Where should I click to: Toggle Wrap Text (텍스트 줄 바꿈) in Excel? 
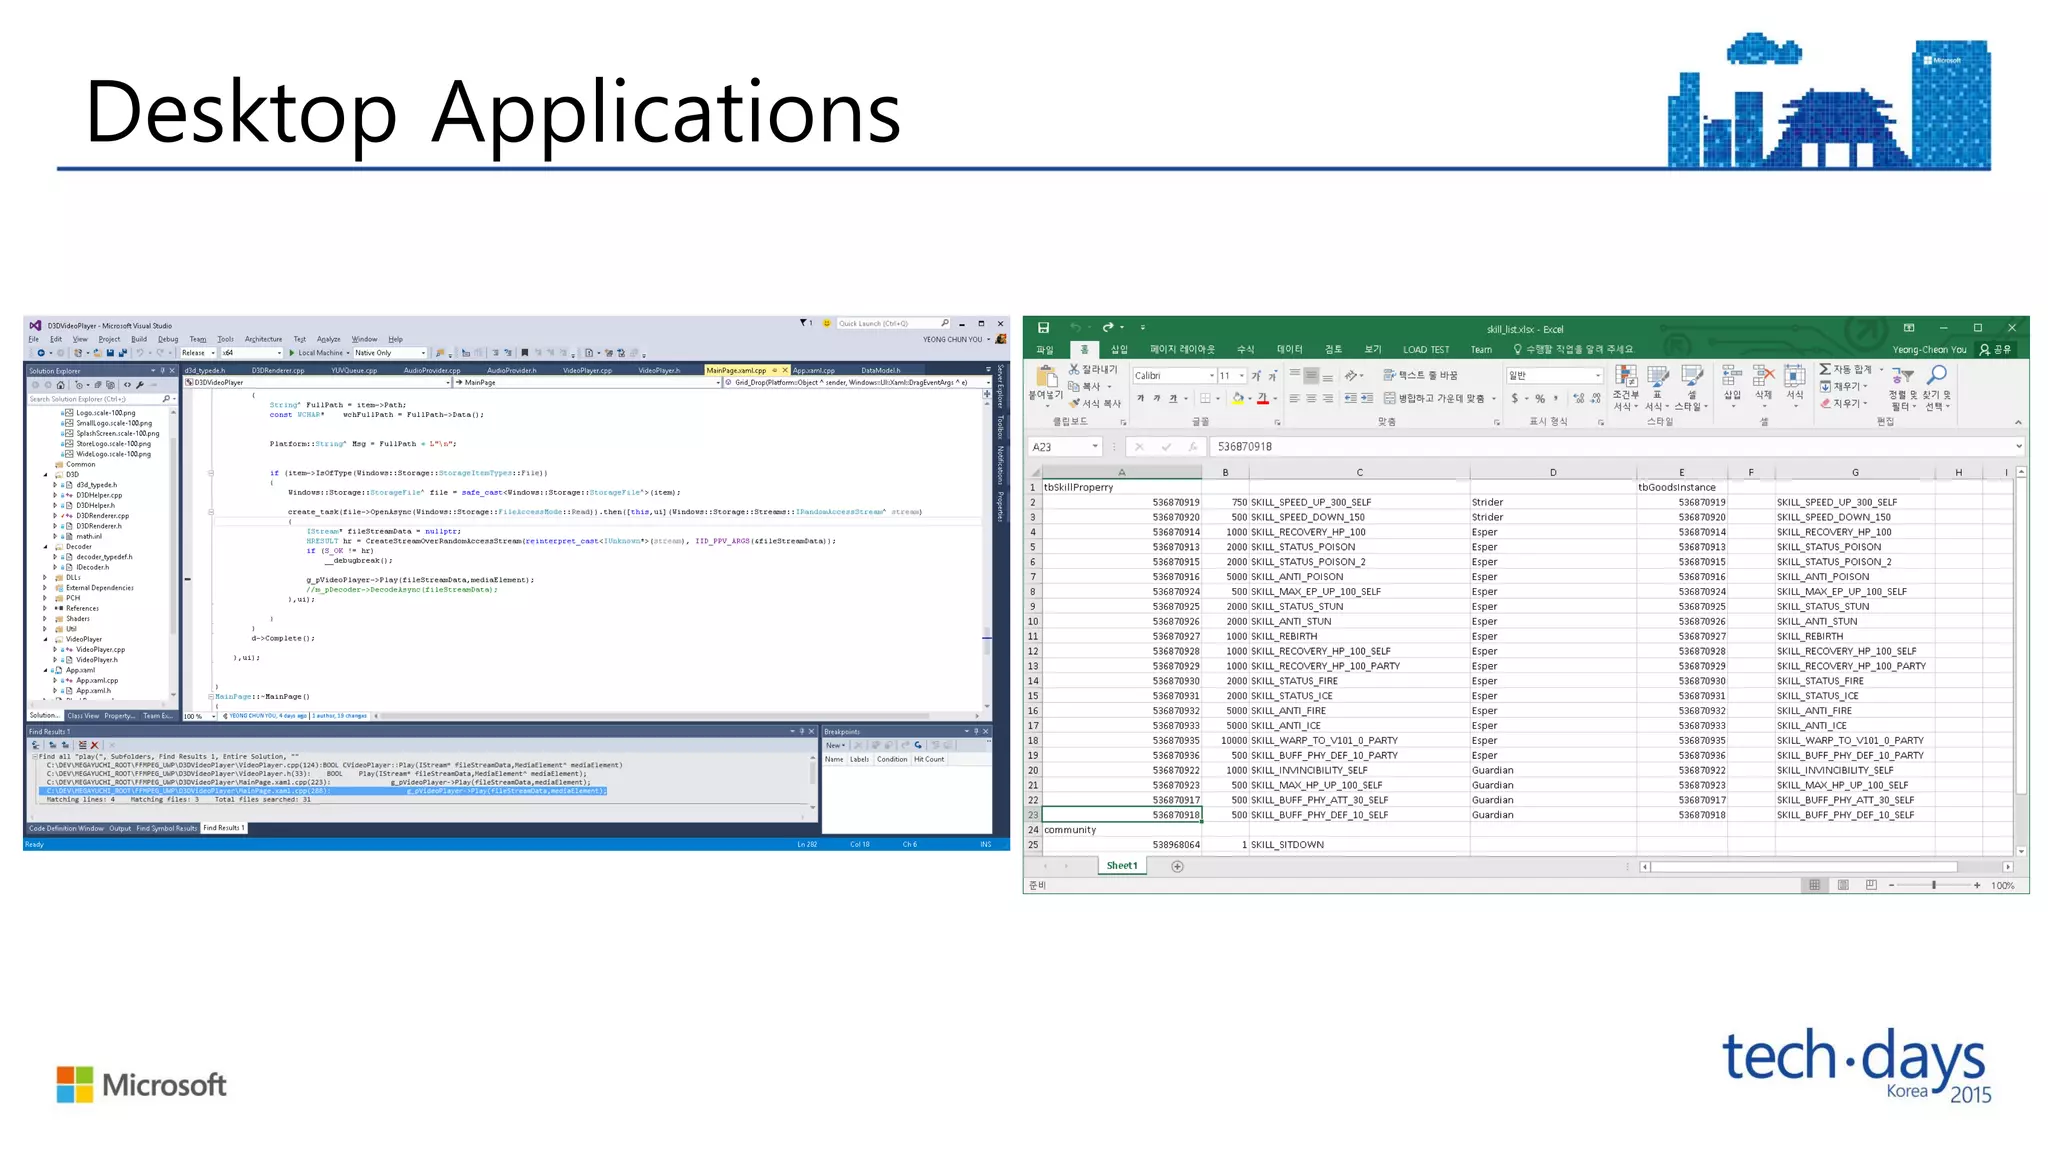tap(1420, 375)
